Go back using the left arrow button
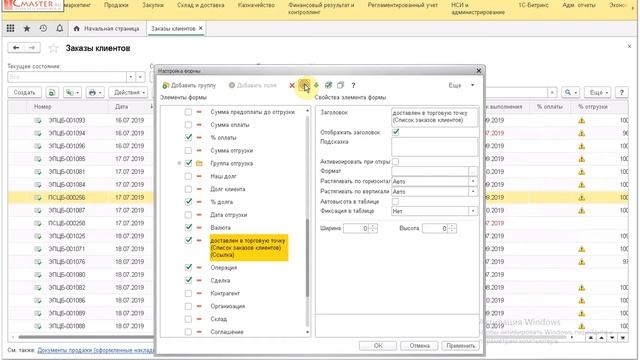This screenshot has width=640, height=360. point(16,48)
